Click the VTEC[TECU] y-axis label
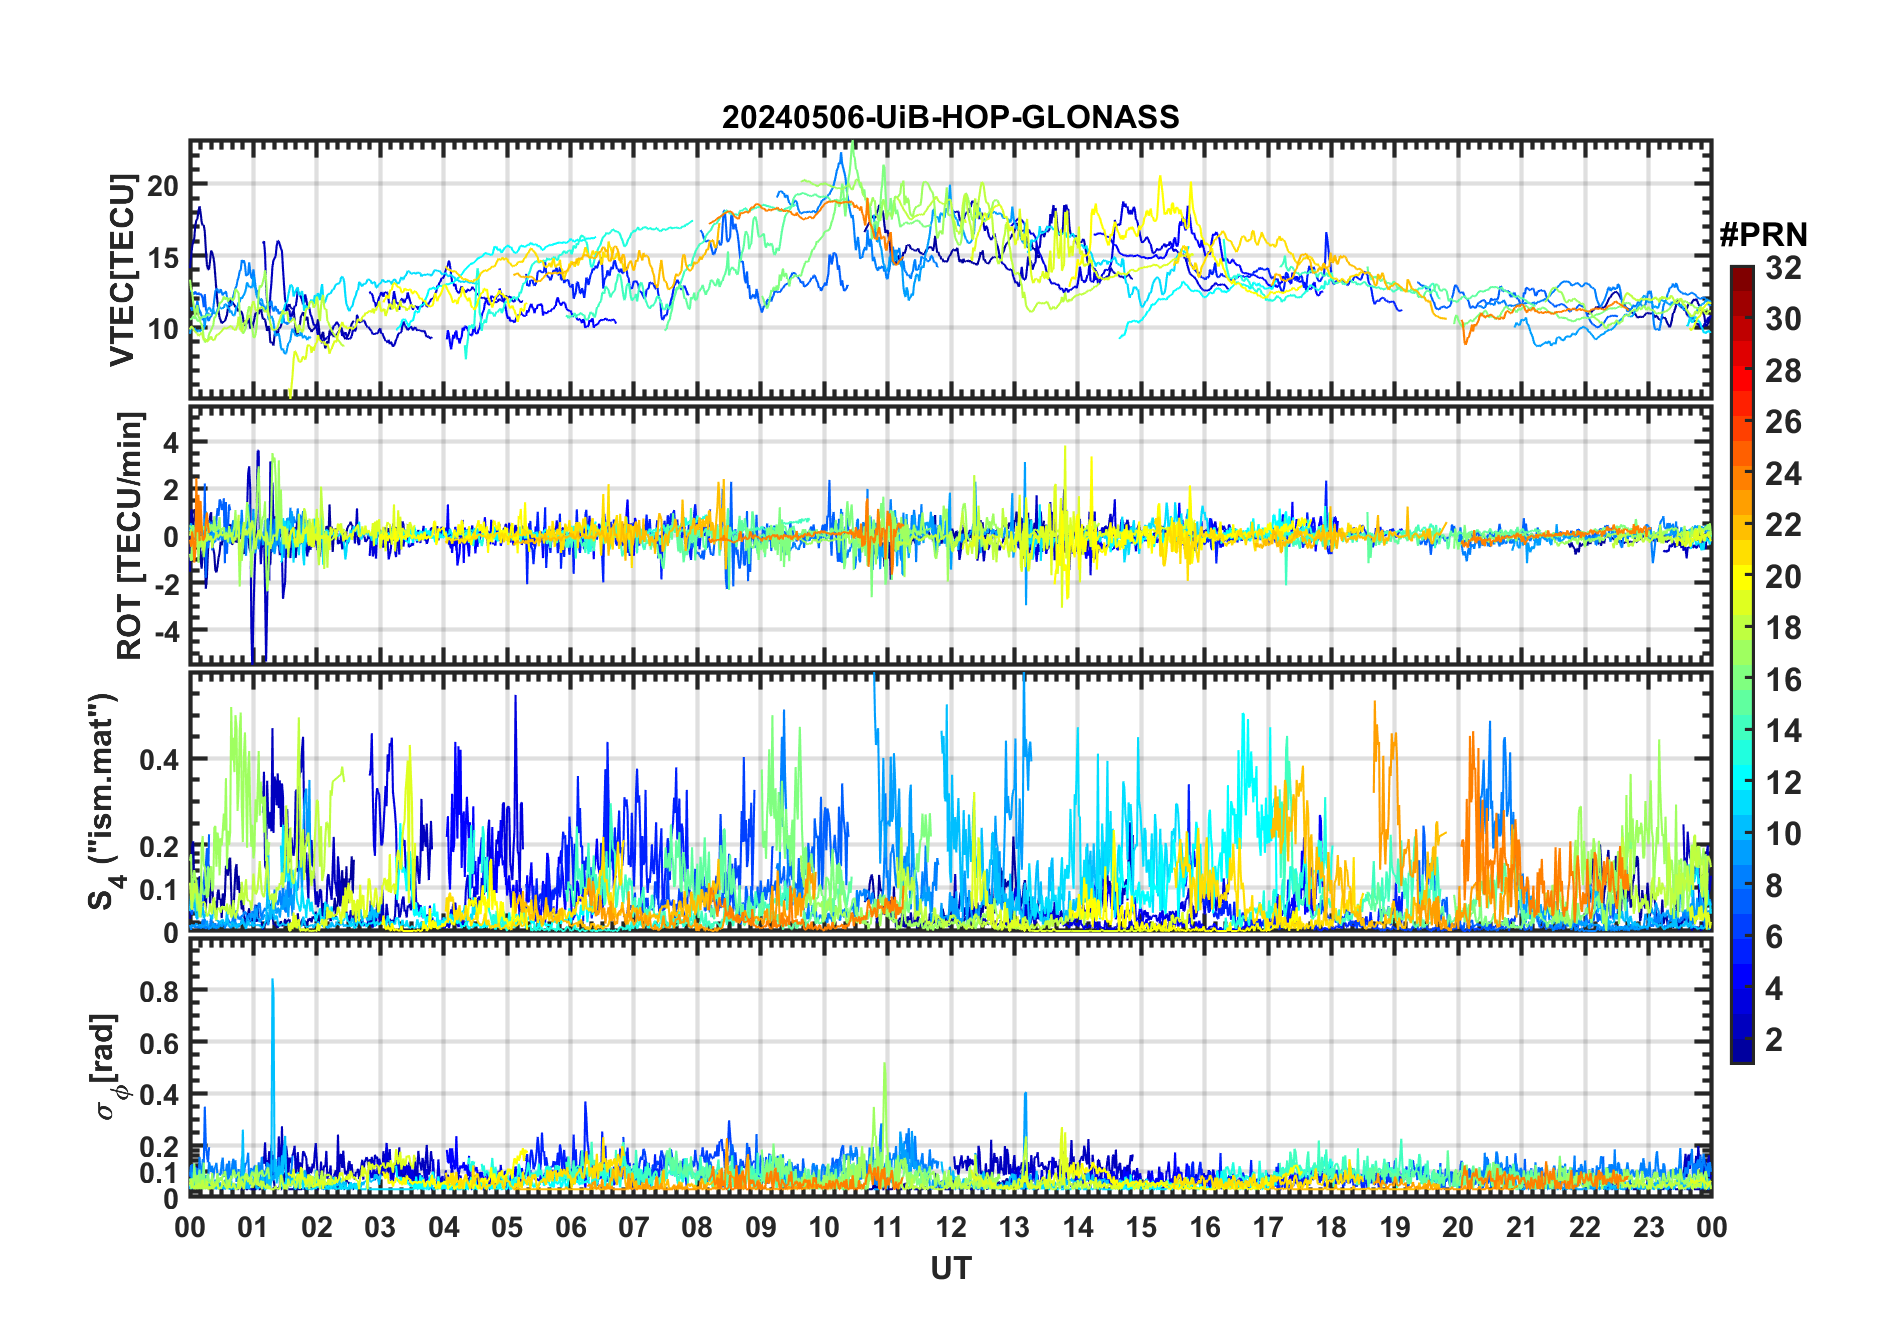The image size is (1902, 1330). (122, 270)
